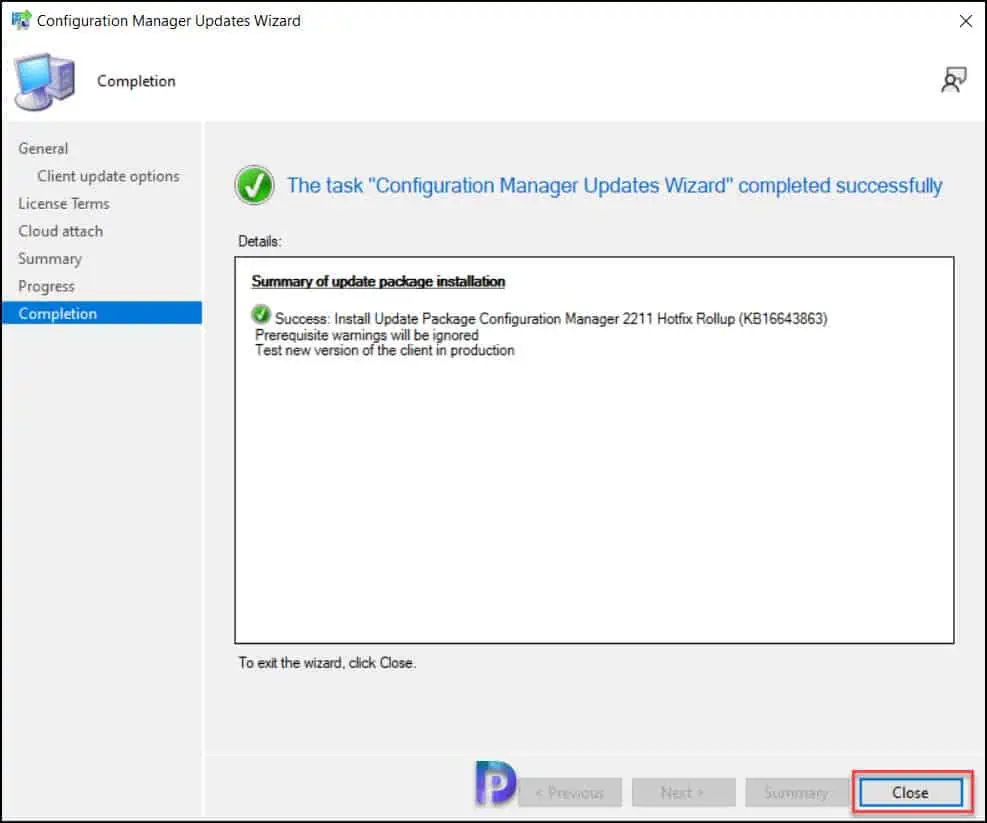Click the 'Success: Install Update Package' line

coord(551,319)
